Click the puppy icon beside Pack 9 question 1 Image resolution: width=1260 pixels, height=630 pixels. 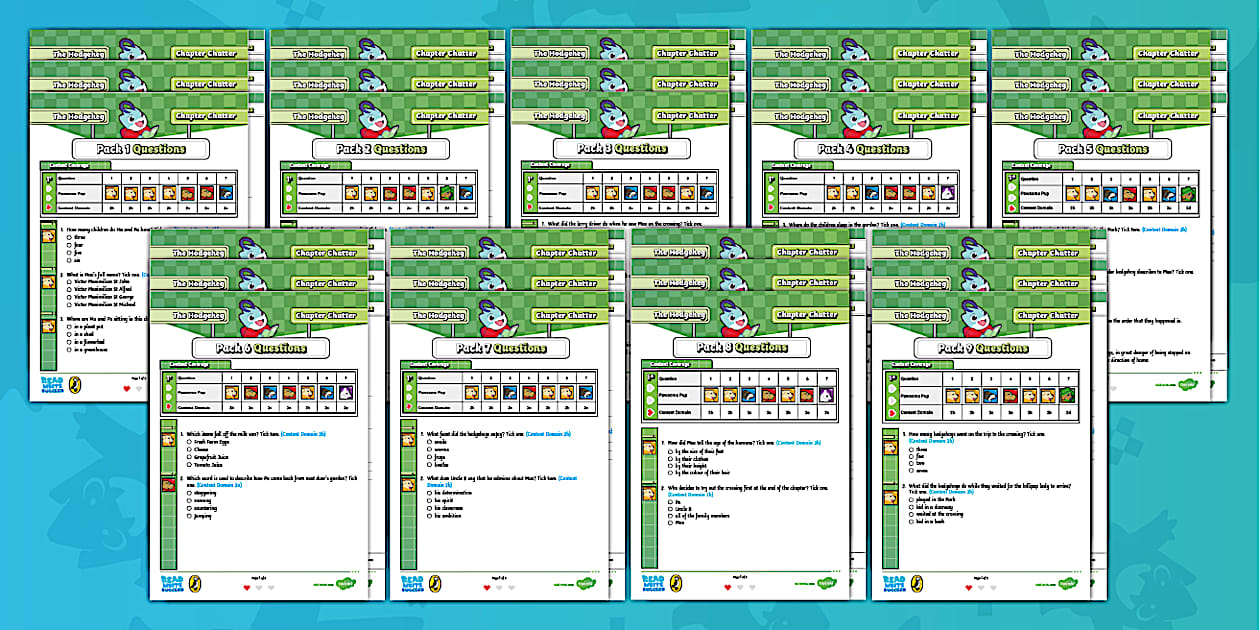889,449
